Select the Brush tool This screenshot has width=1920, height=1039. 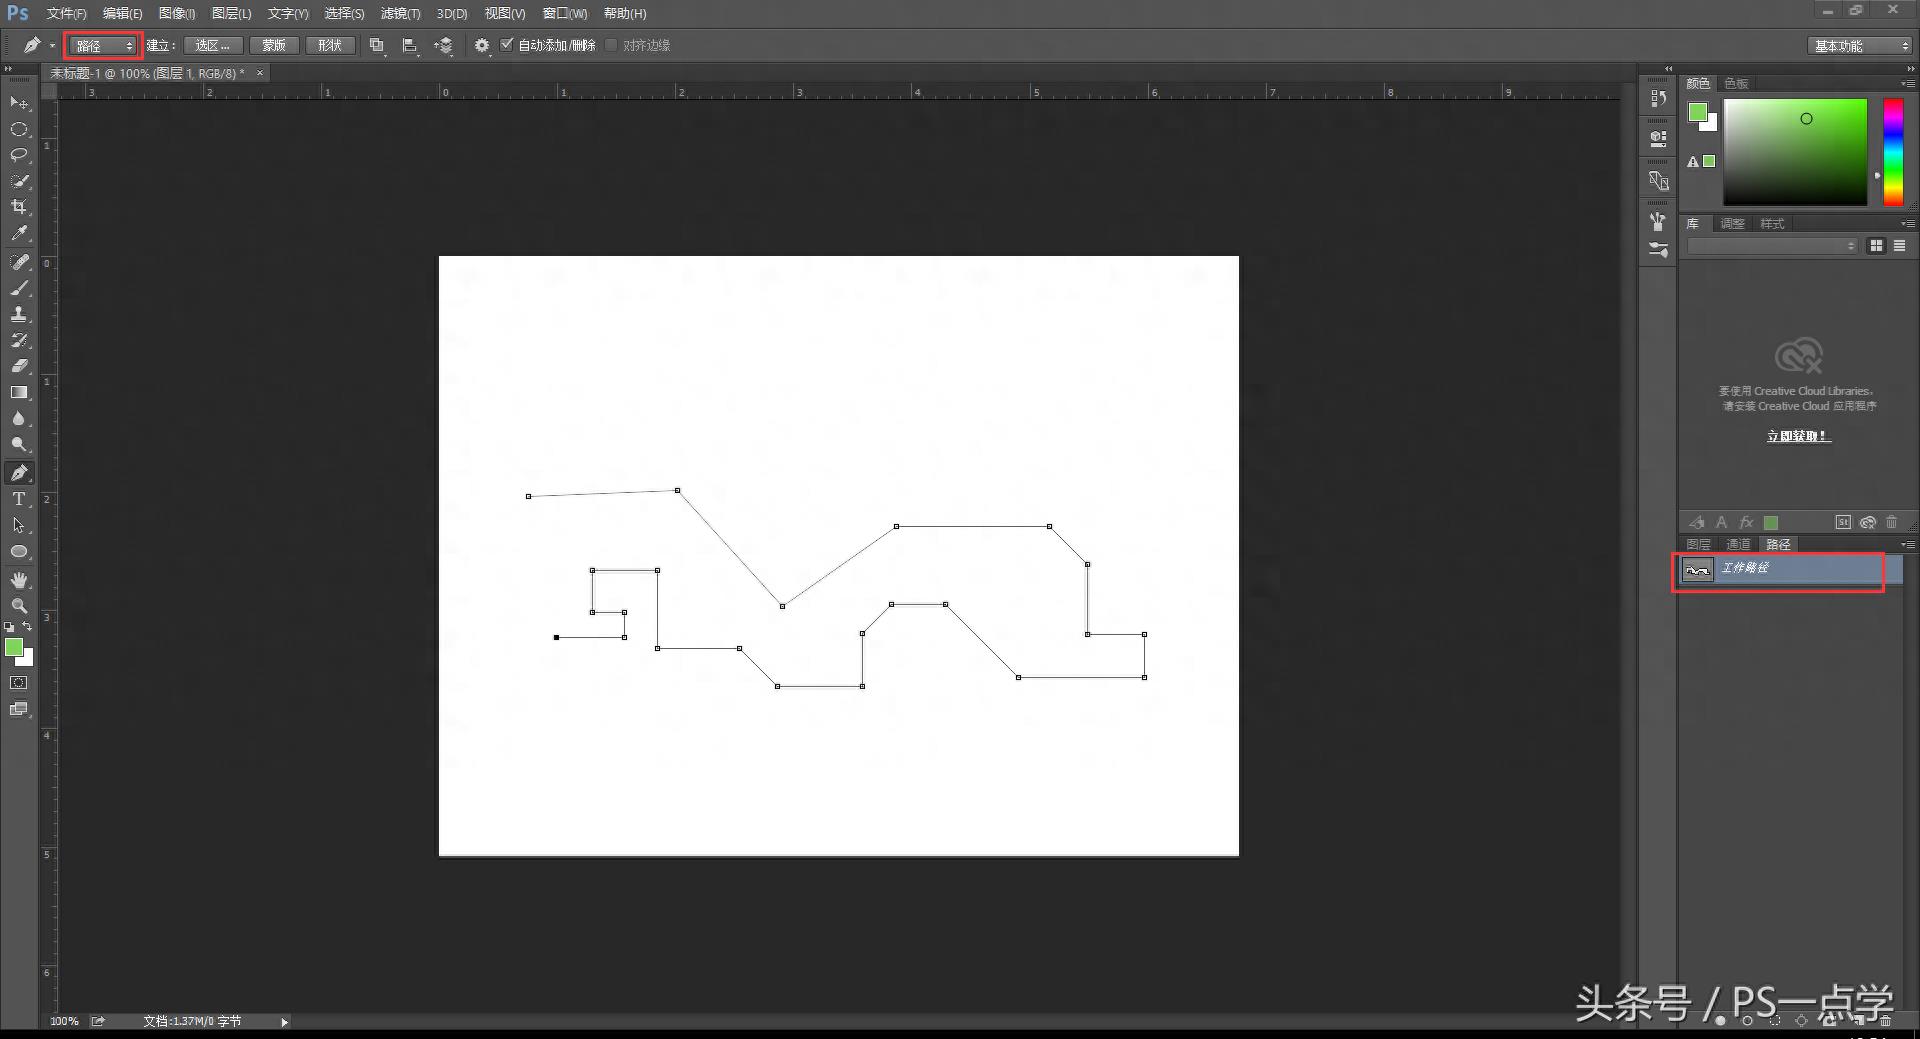tap(19, 288)
